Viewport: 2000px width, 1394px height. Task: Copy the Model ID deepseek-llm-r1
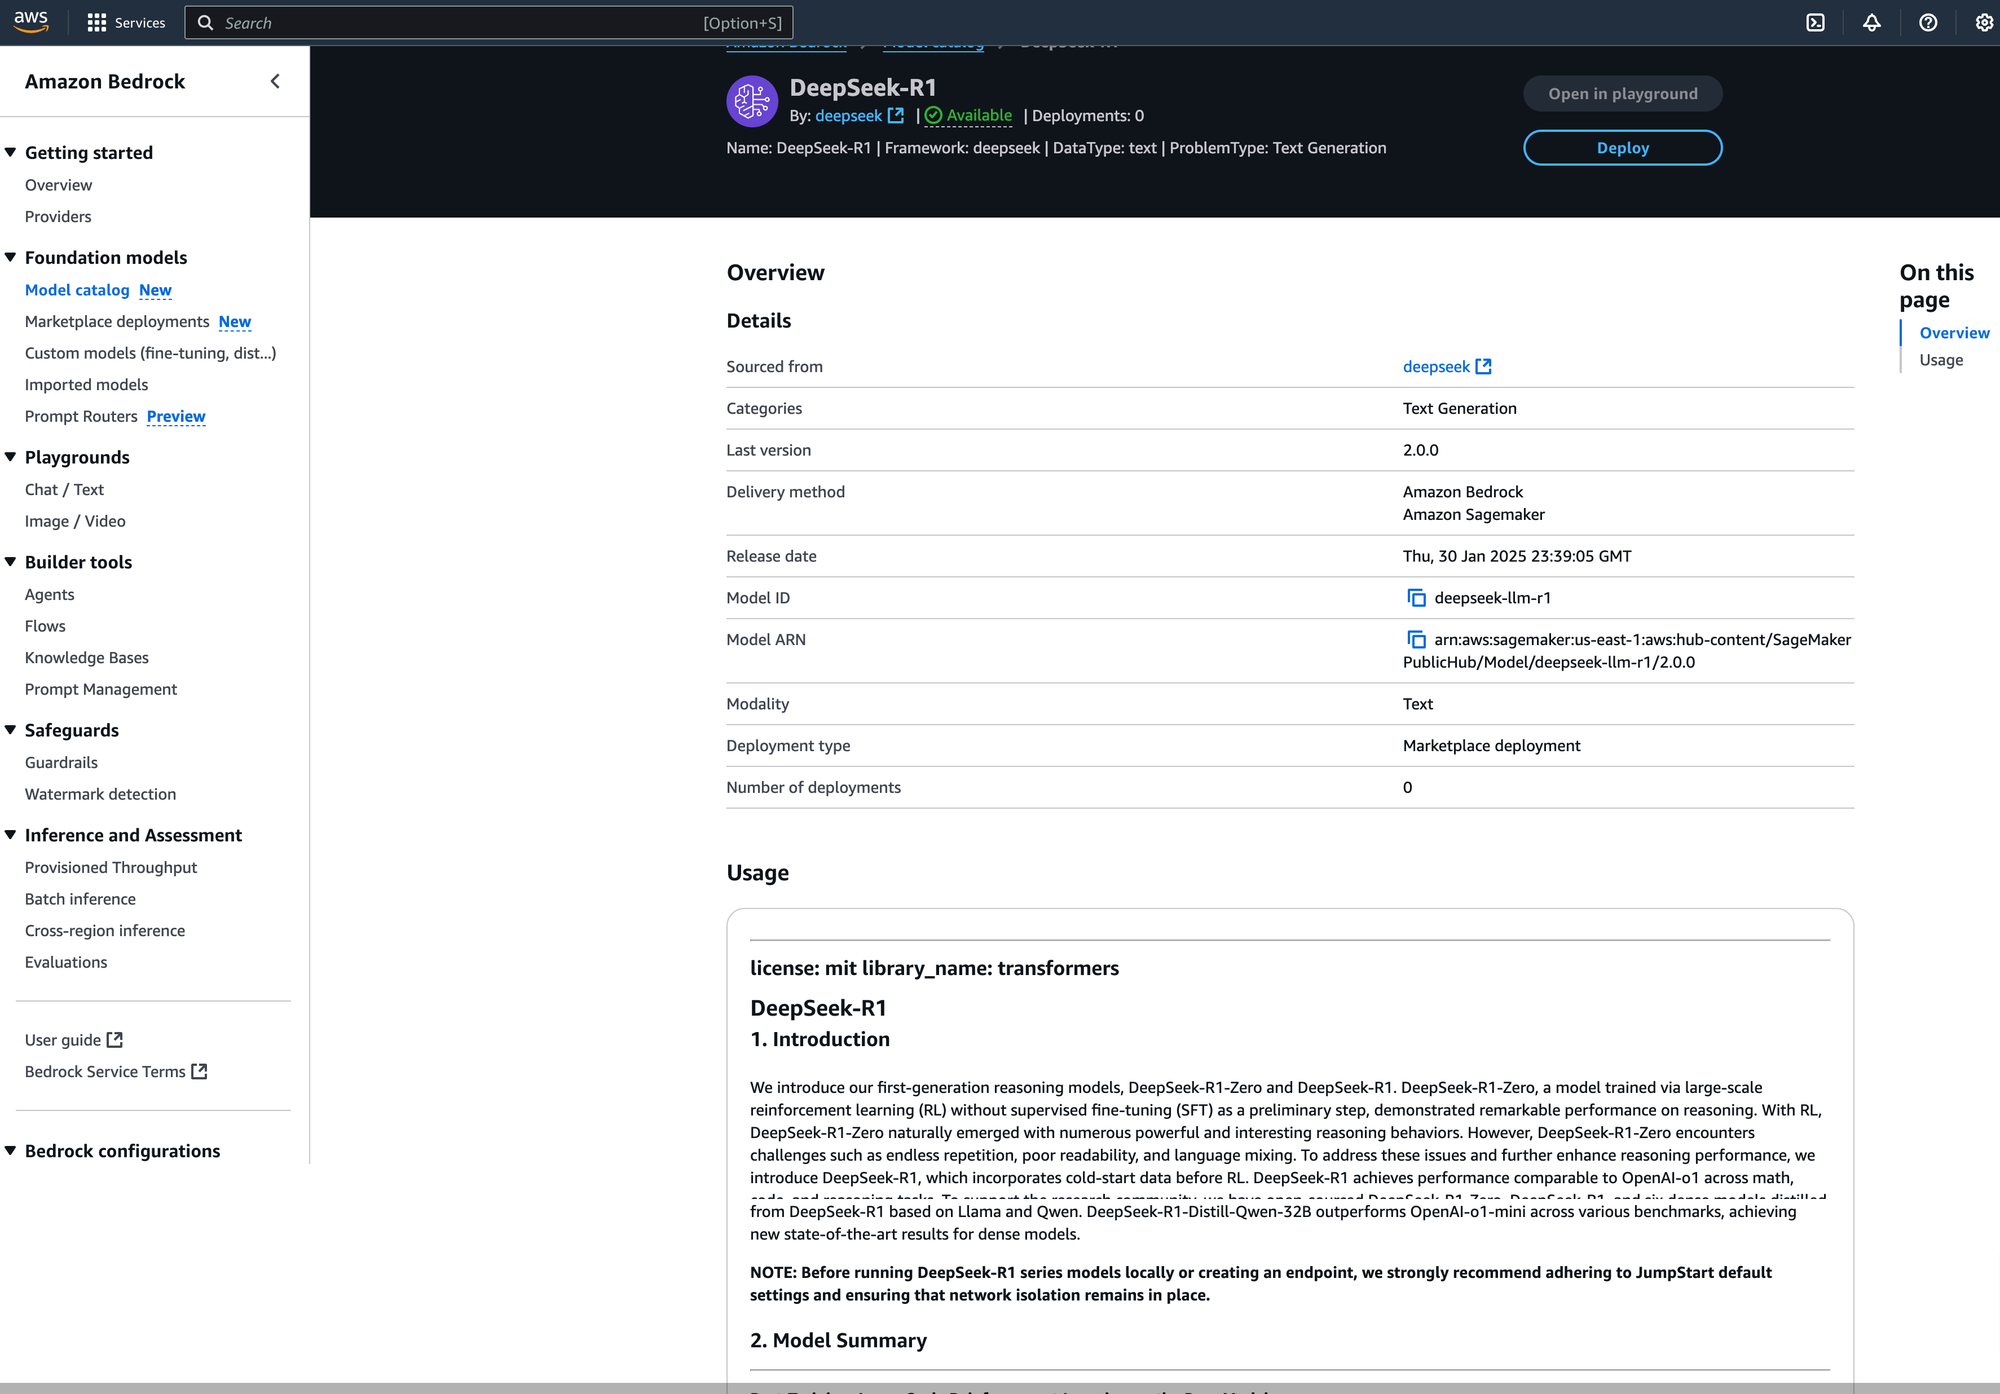point(1416,598)
